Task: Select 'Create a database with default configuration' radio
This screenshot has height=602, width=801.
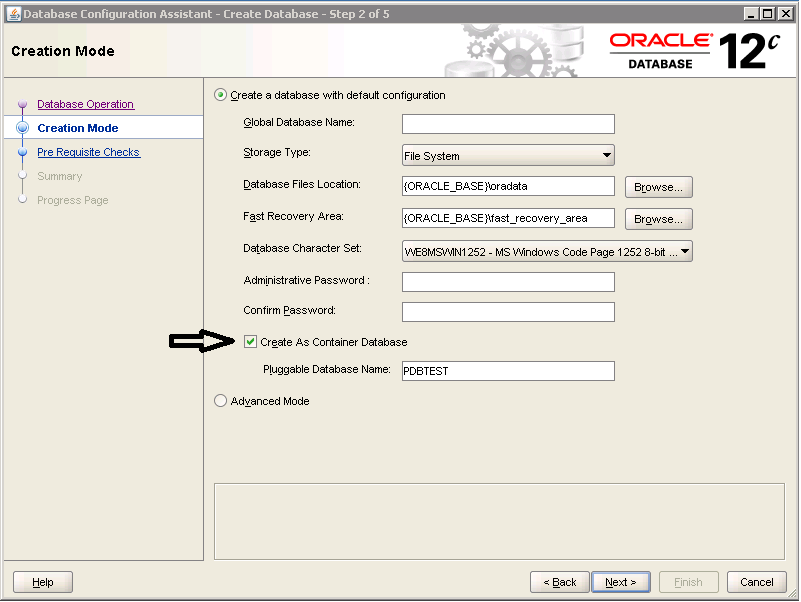Action: (220, 95)
